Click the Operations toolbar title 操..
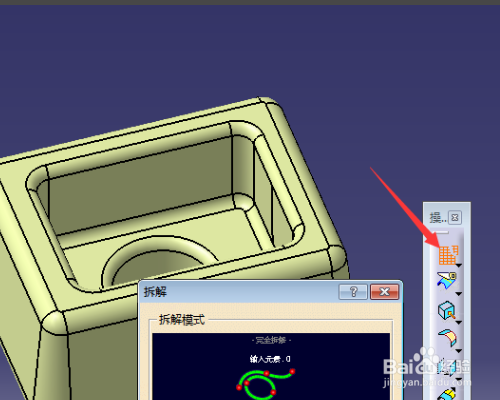Image resolution: width=500 pixels, height=400 pixels. (437, 218)
